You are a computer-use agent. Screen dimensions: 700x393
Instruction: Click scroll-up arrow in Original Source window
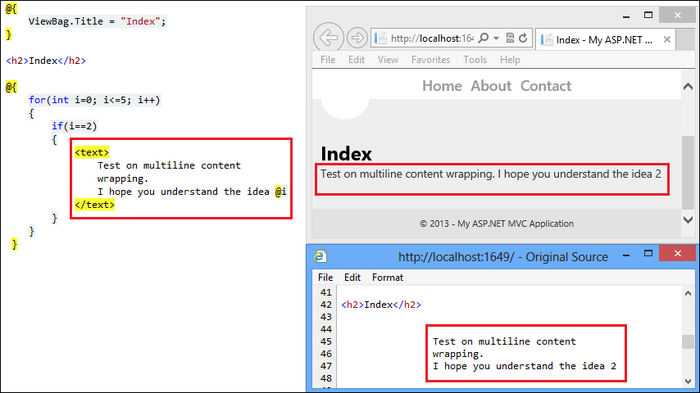(x=688, y=293)
